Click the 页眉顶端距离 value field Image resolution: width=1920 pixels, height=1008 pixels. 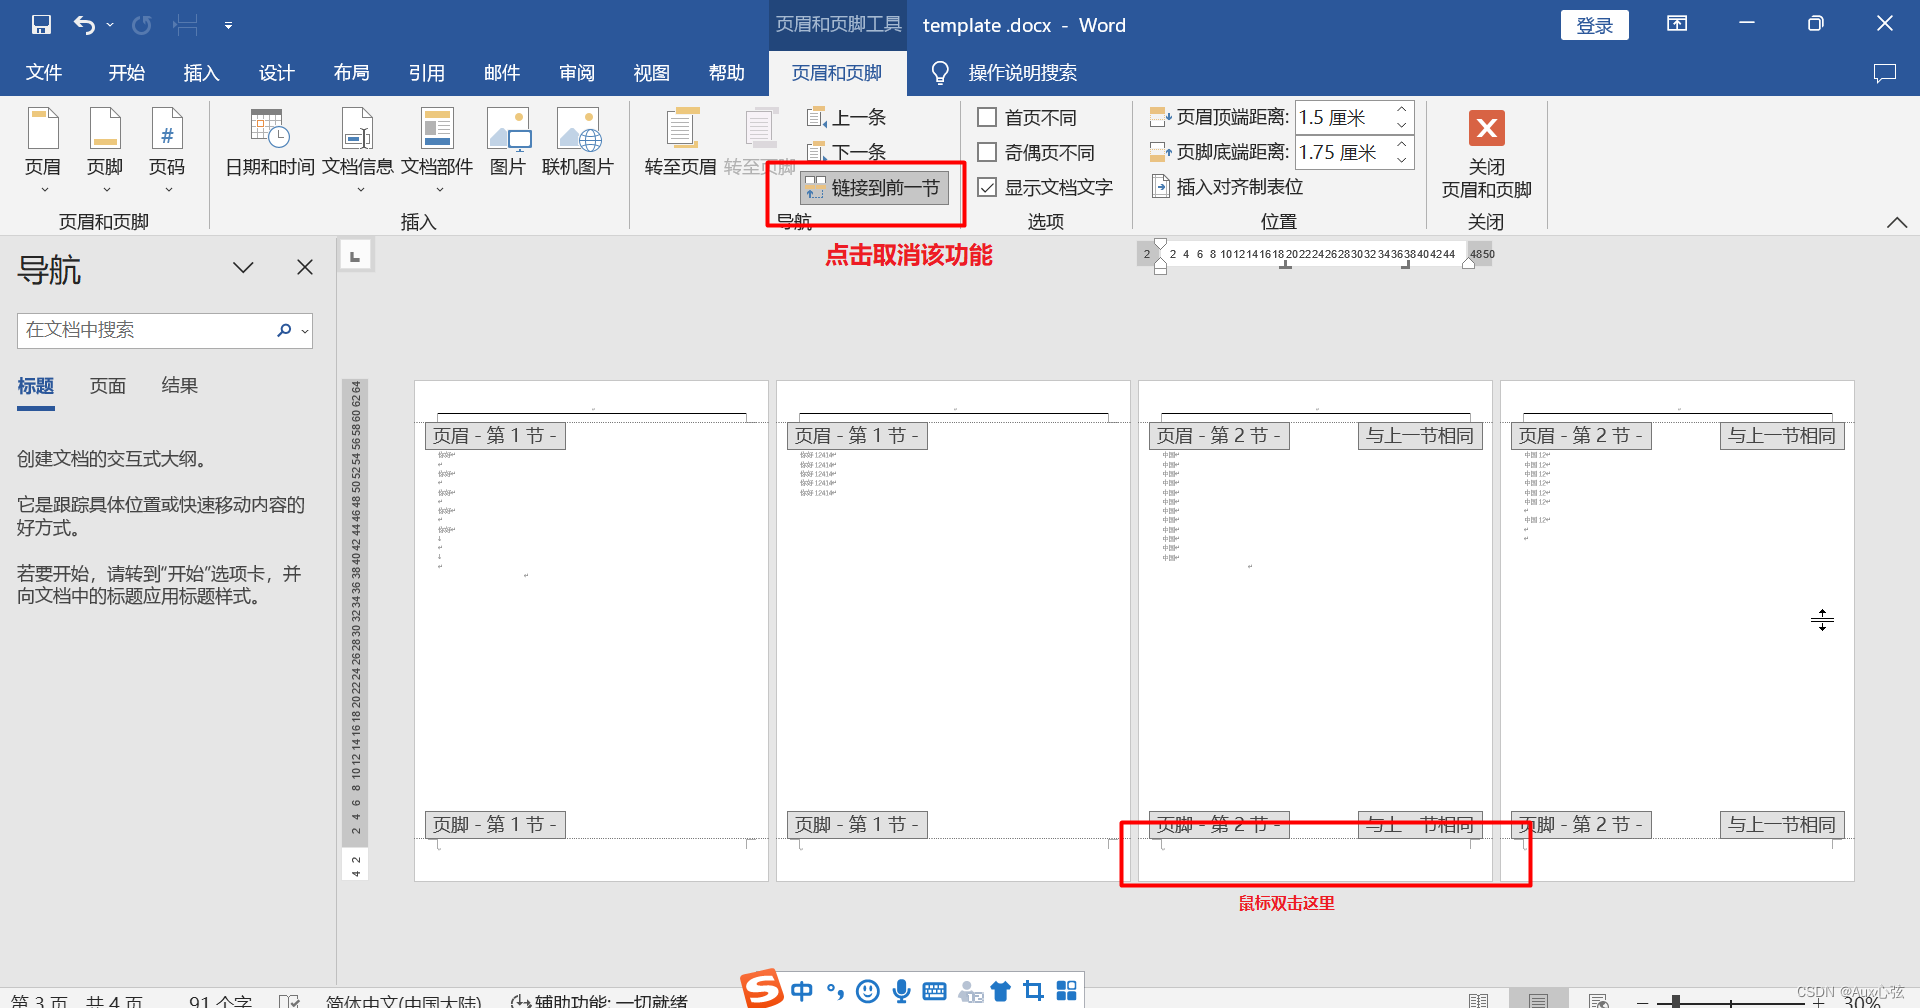point(1342,117)
